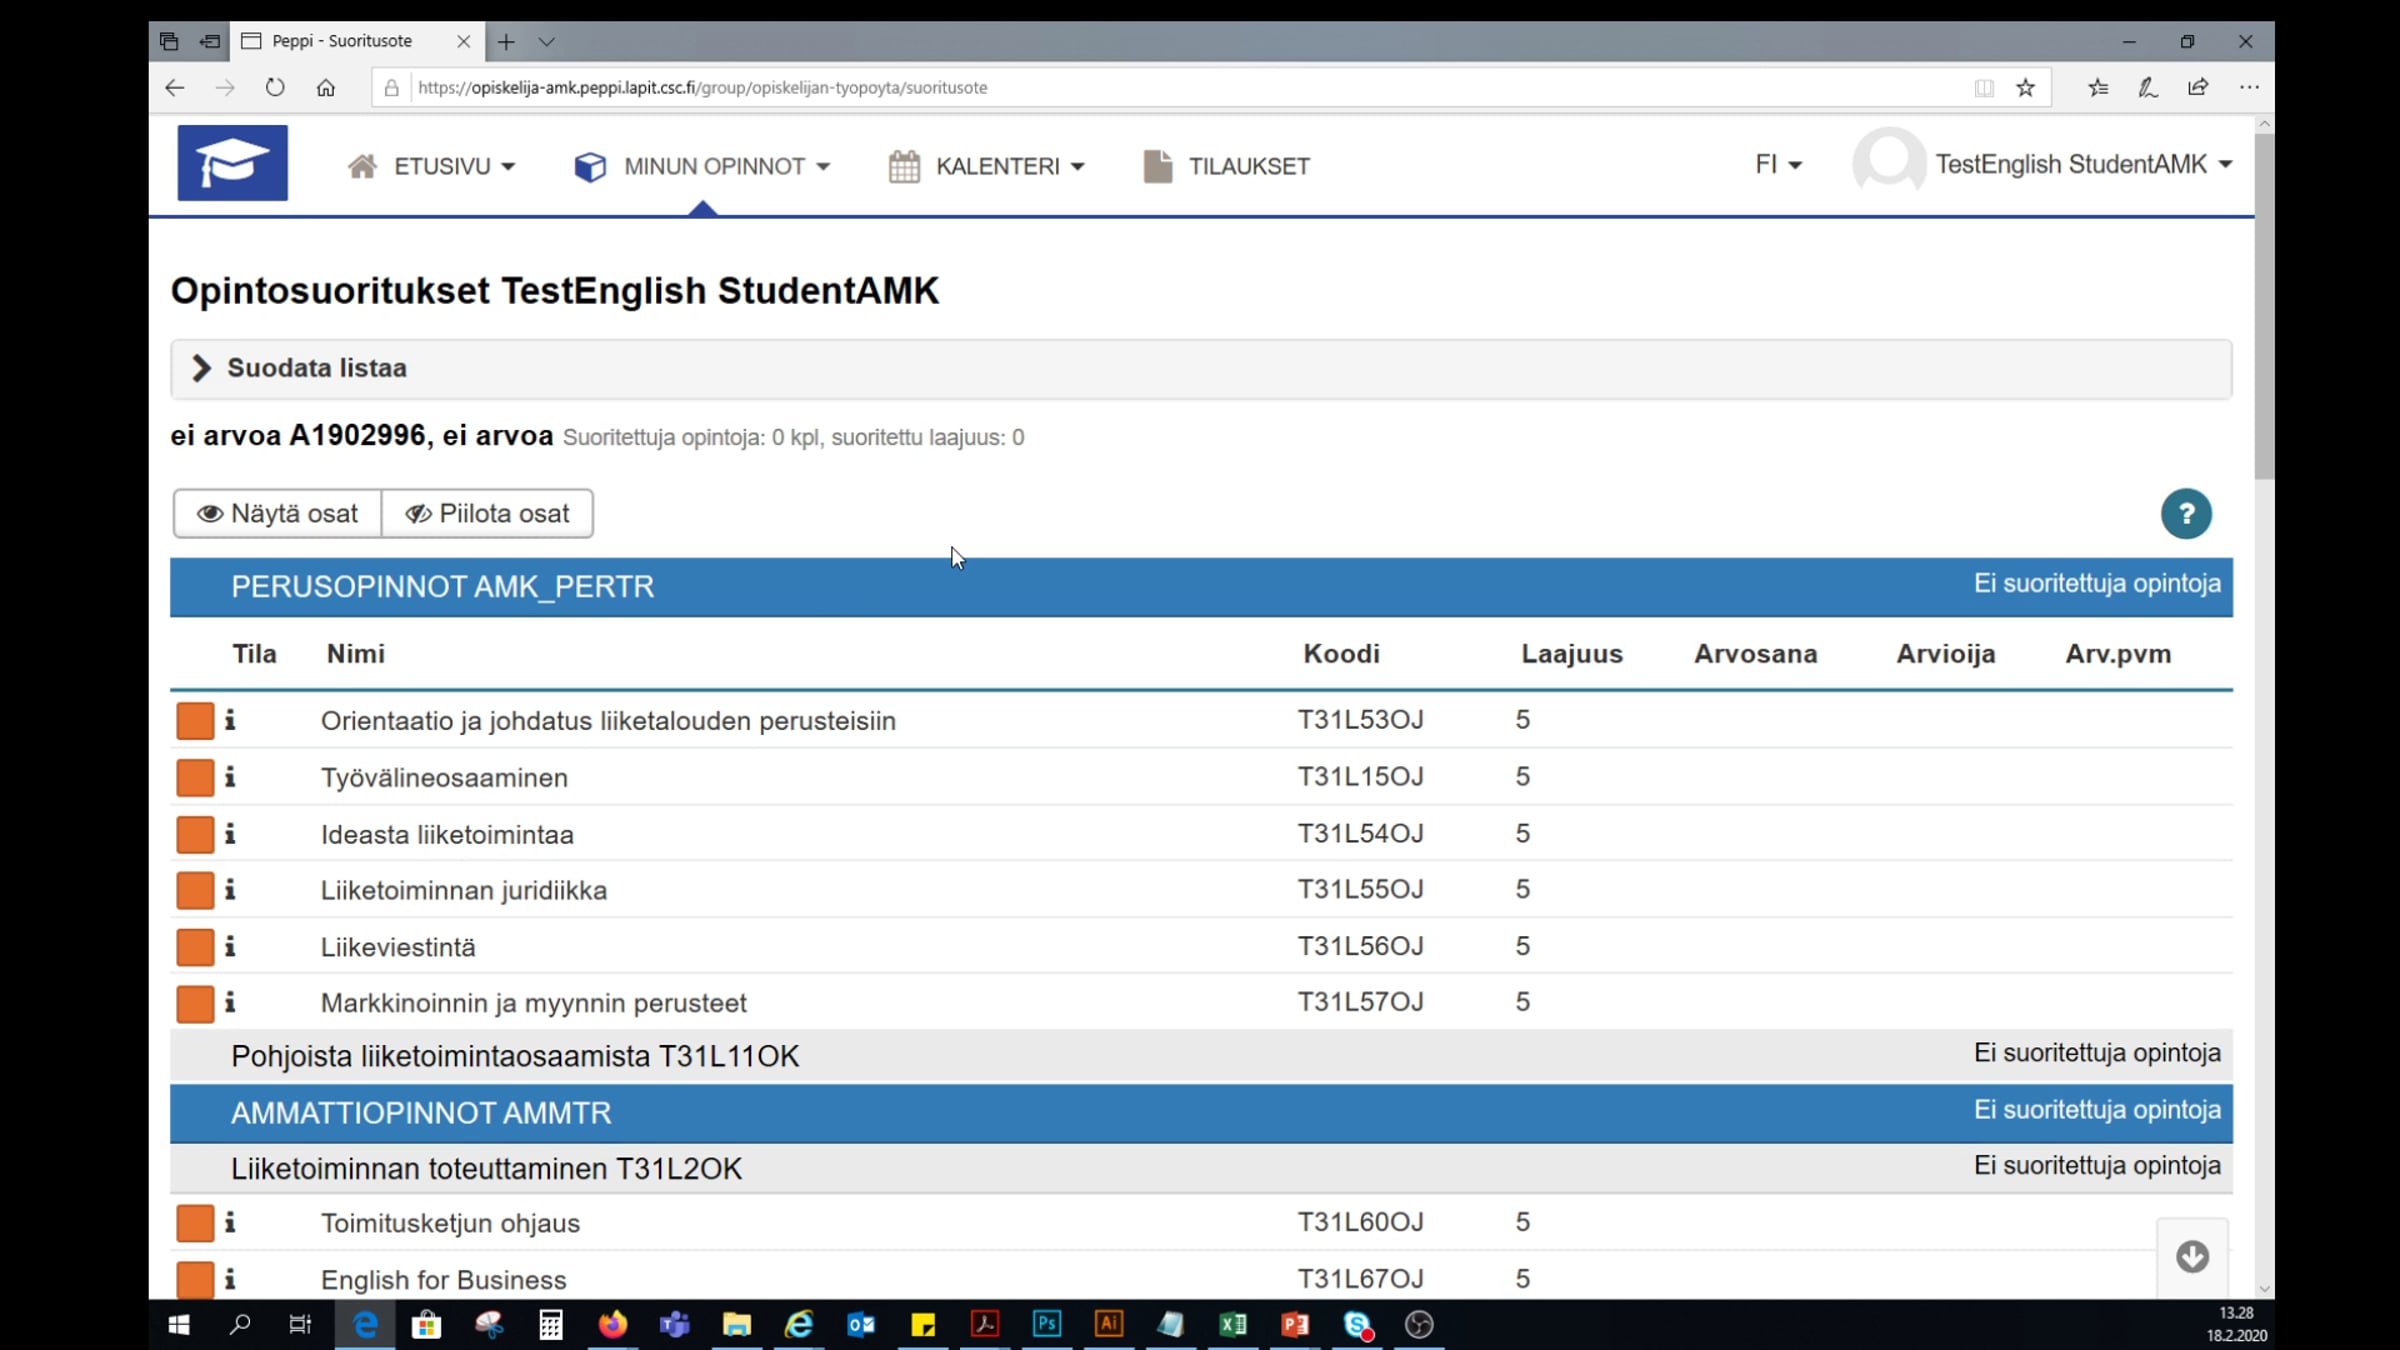
Task: Open a new browser tab
Action: (x=506, y=42)
